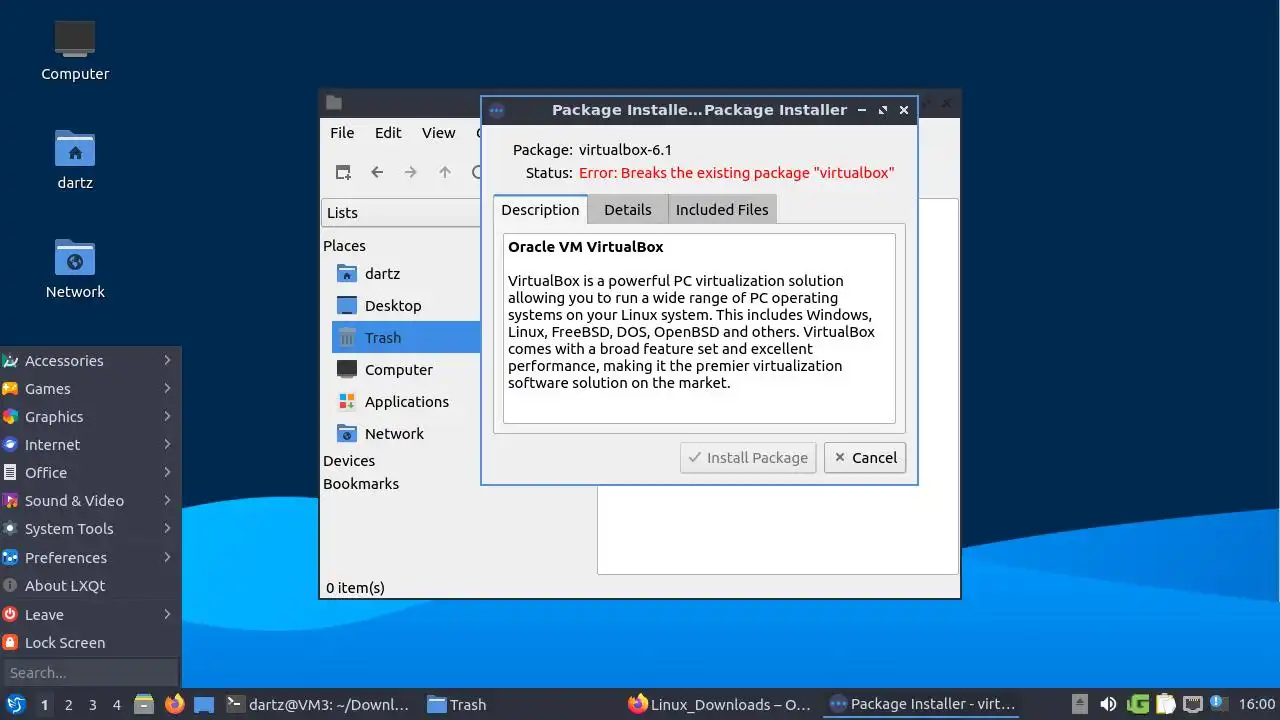Click the Bookmarks heading in sidebar
Viewport: 1280px width, 720px height.
pos(361,483)
